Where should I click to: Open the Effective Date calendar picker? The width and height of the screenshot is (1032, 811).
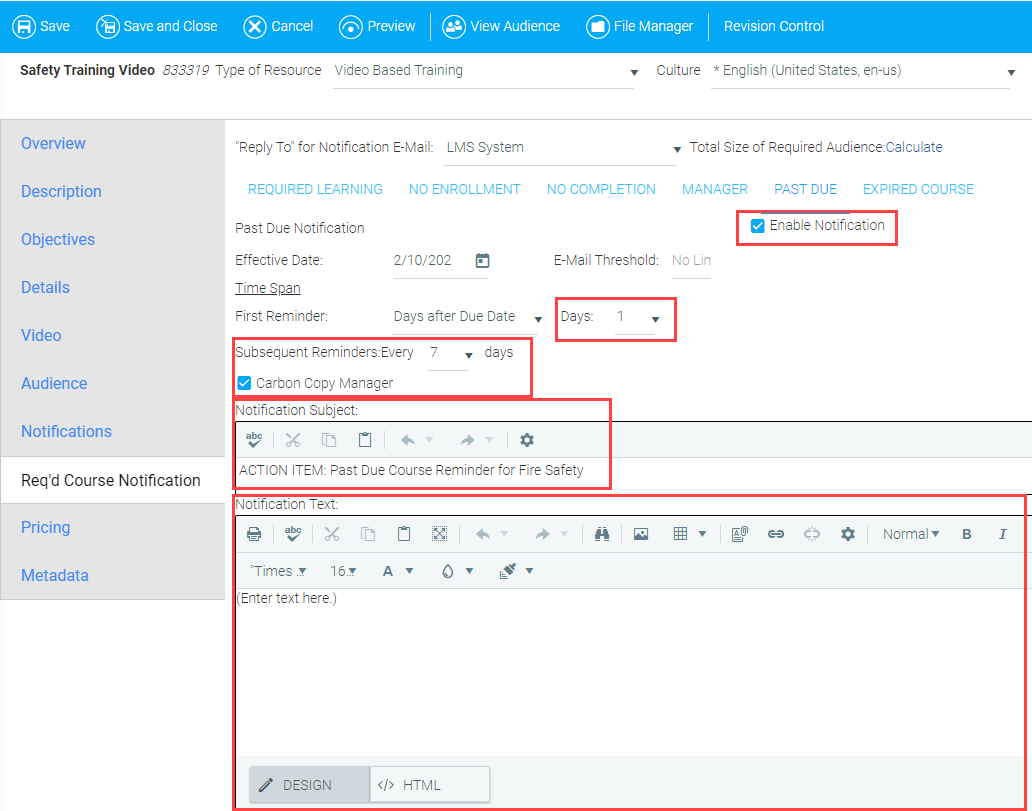pos(482,261)
